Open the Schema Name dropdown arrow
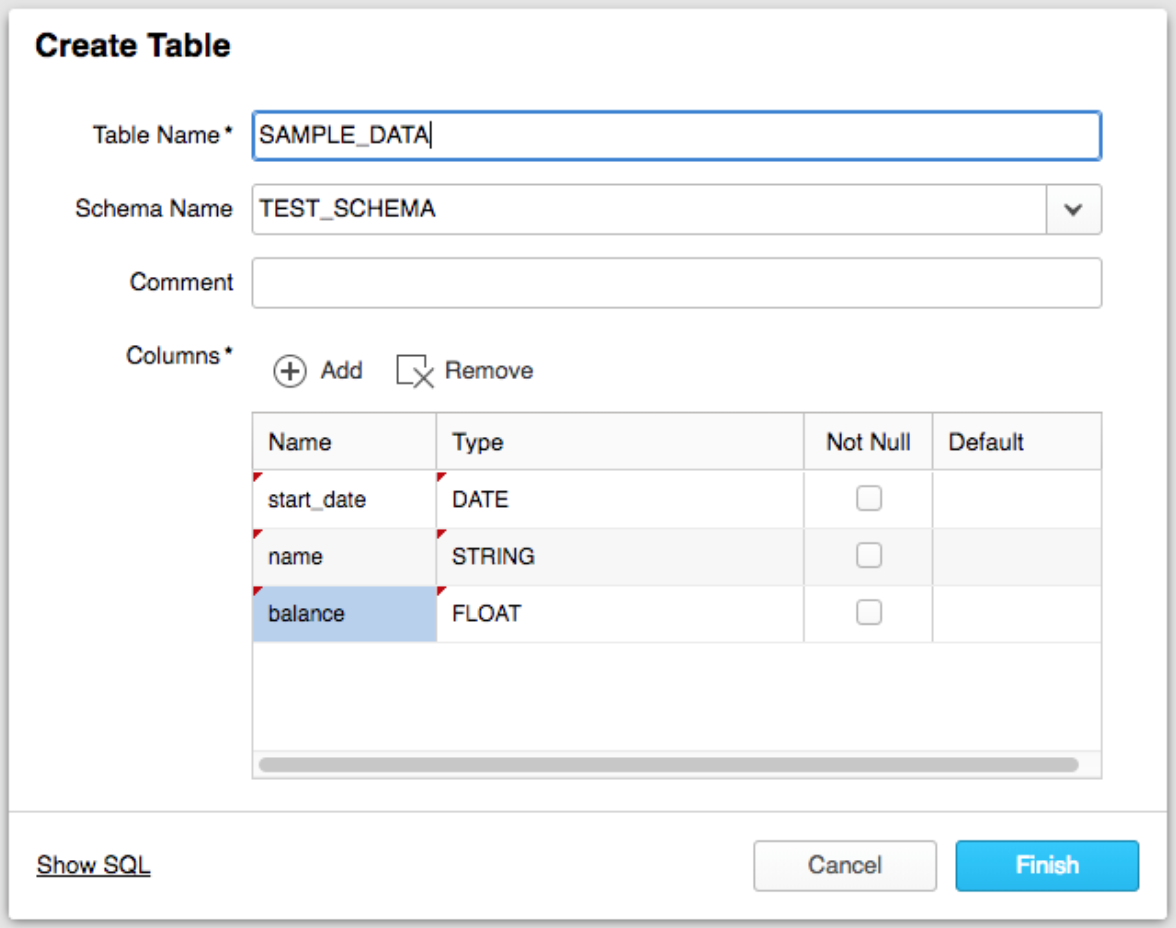The width and height of the screenshot is (1176, 928). pos(1073,210)
